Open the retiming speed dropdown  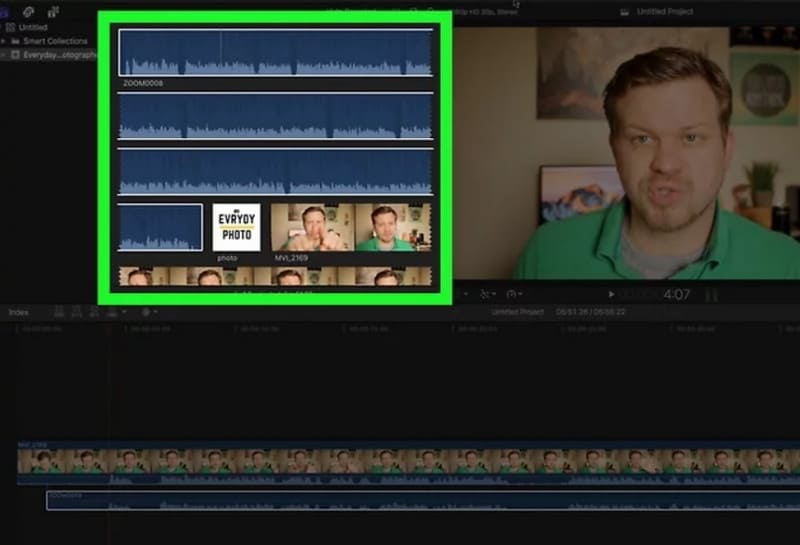pyautogui.click(x=514, y=294)
